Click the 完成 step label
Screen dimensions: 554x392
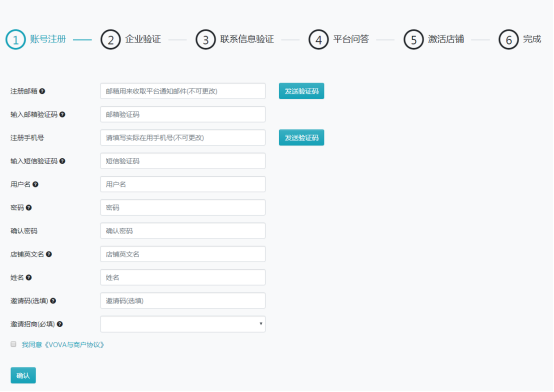[x=532, y=39]
